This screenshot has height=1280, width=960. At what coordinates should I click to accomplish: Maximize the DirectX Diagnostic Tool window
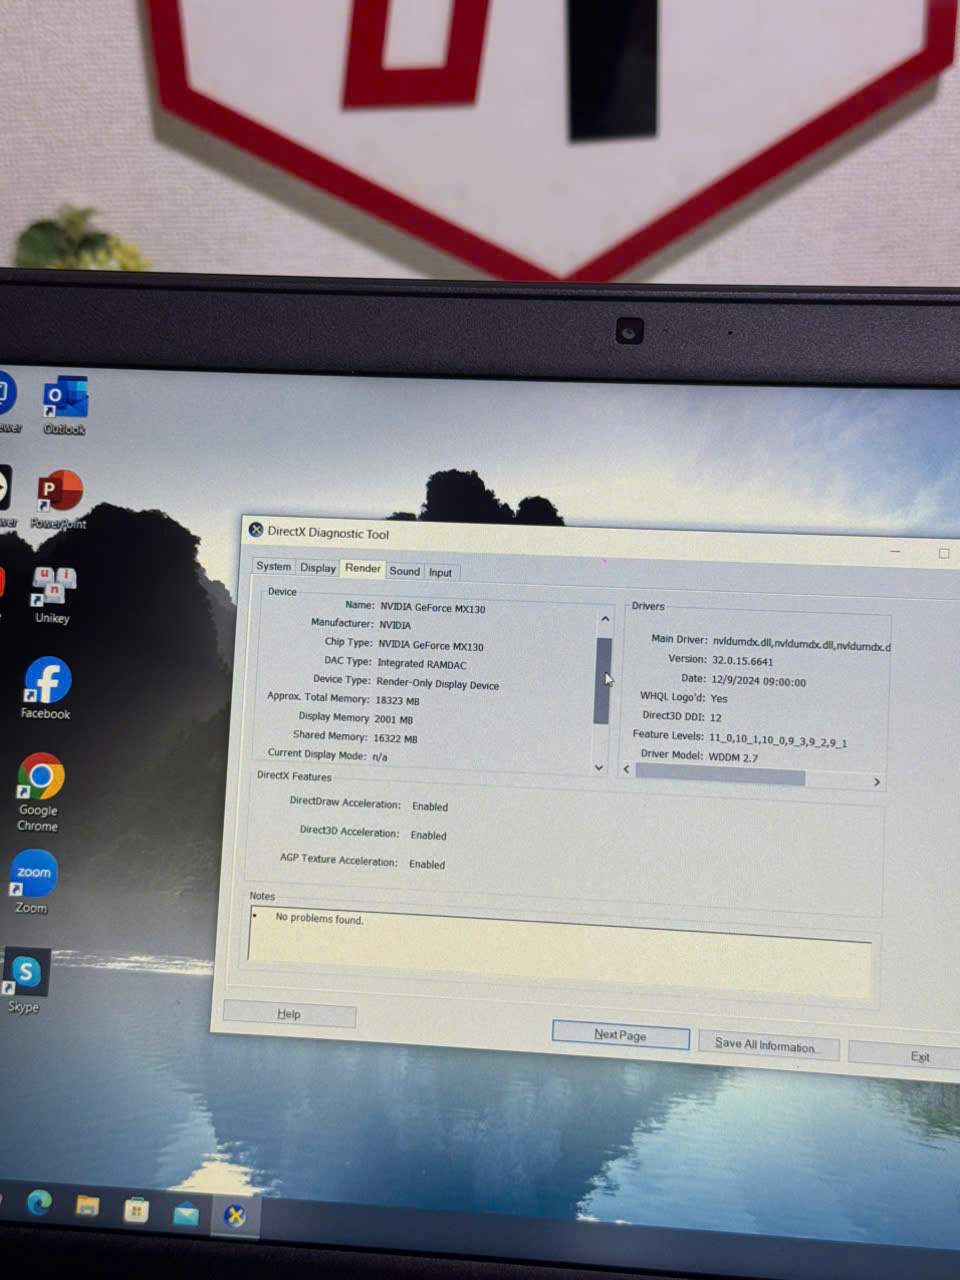click(x=943, y=553)
